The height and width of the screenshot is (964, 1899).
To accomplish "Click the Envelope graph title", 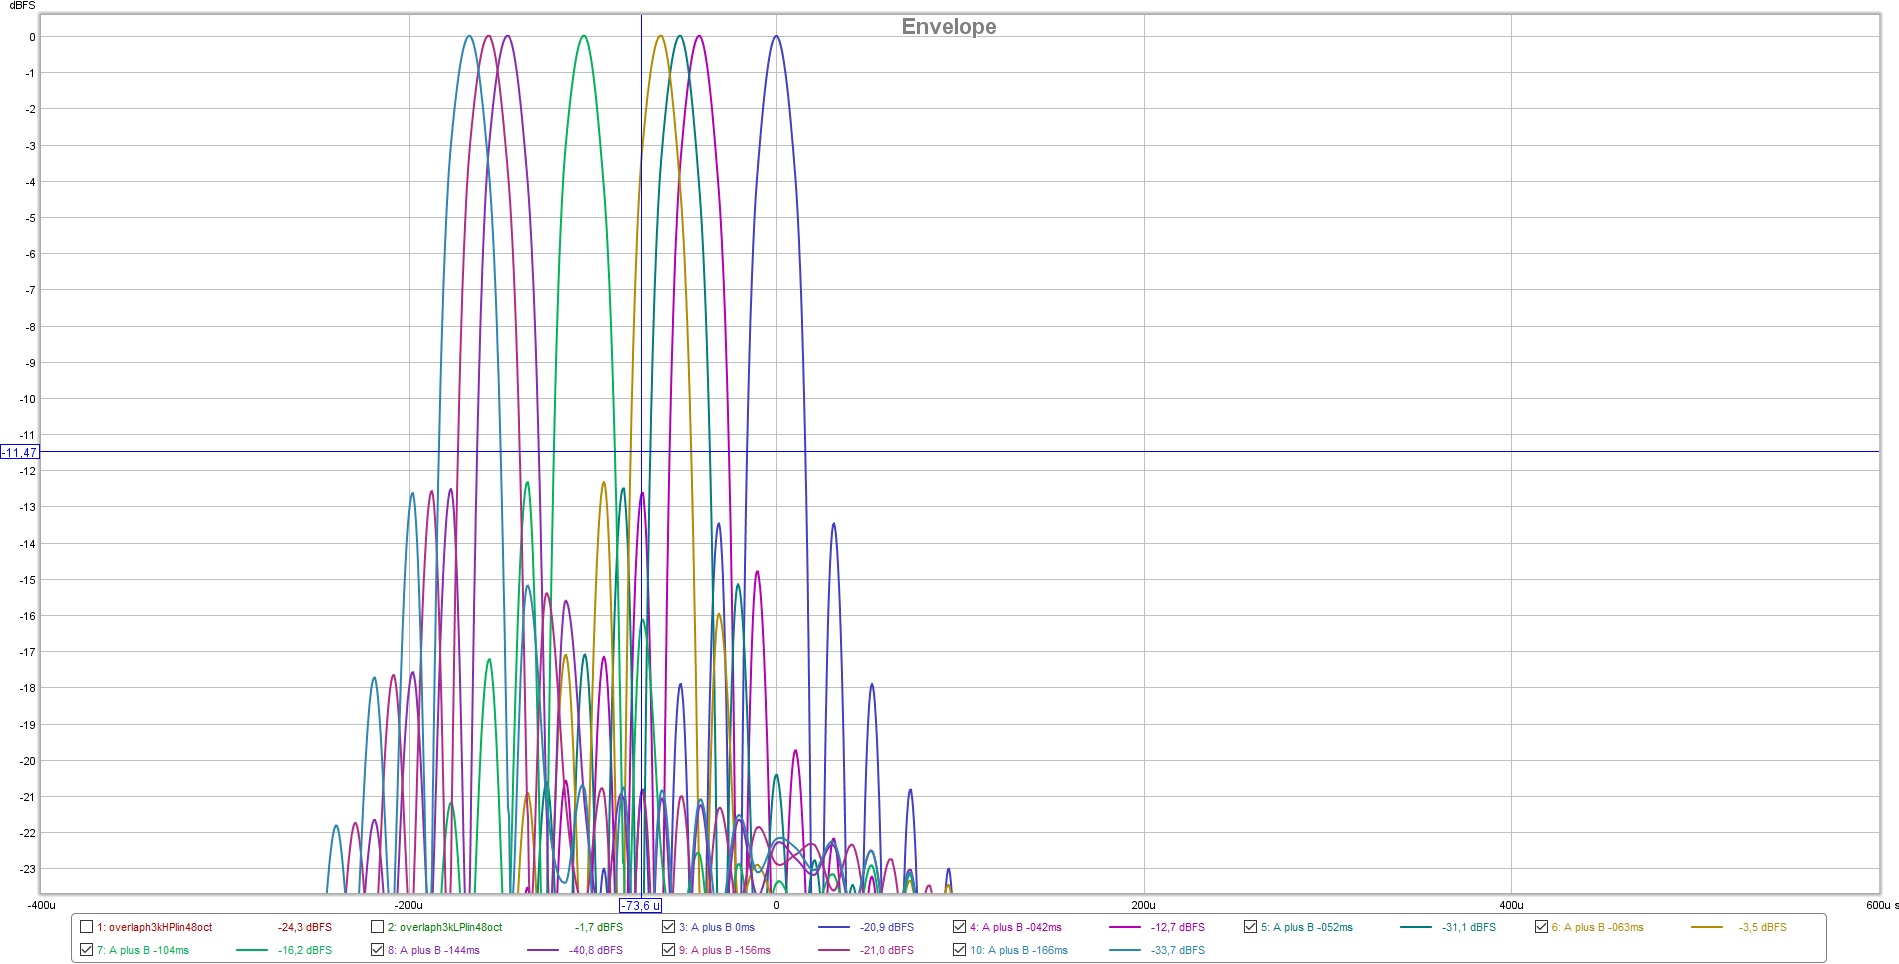I will point(949,27).
